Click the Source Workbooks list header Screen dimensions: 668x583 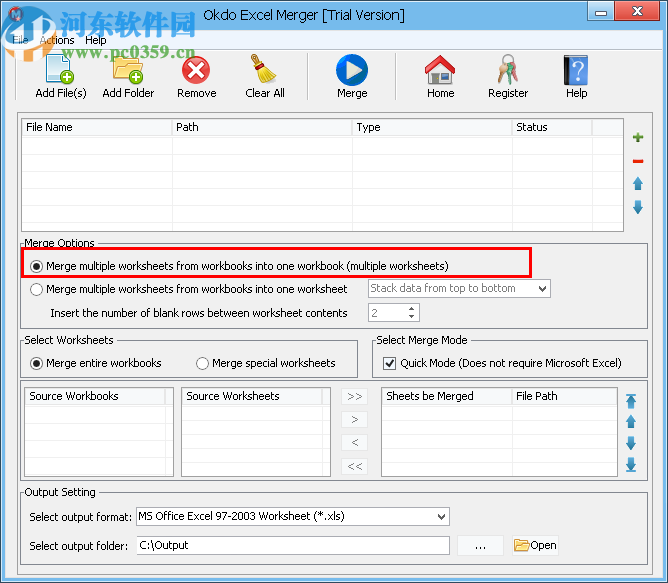pos(95,396)
